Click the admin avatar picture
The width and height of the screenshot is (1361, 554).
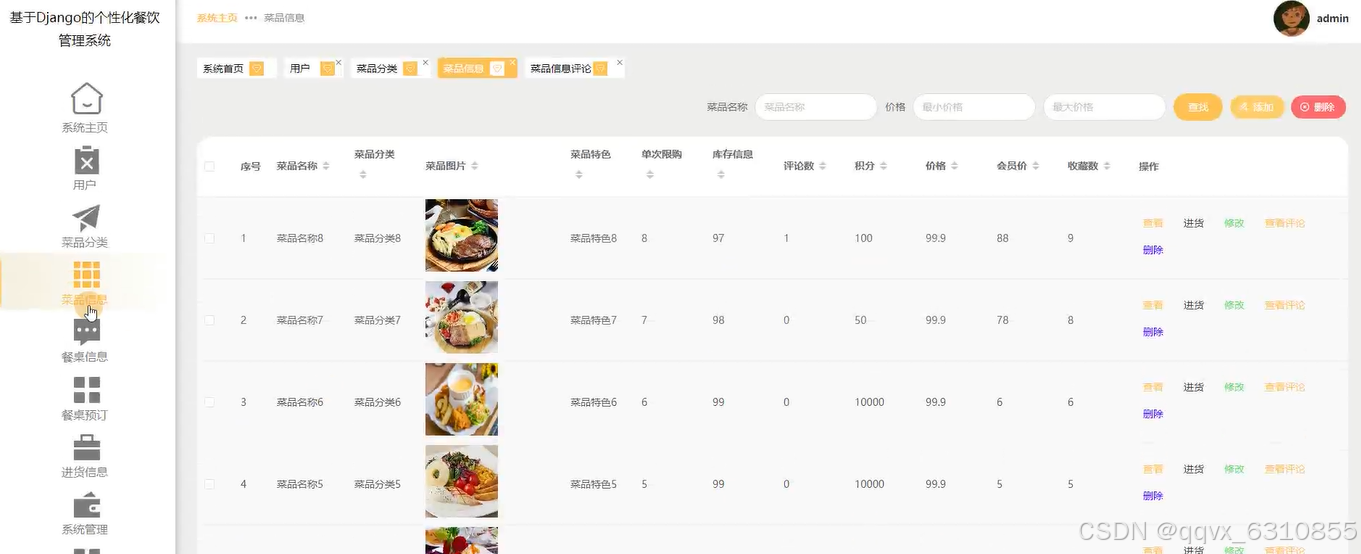tap(1291, 18)
